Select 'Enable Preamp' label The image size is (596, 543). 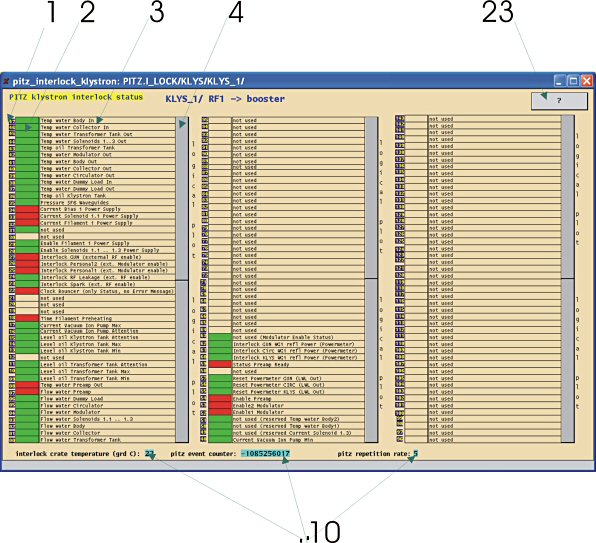tap(252, 399)
